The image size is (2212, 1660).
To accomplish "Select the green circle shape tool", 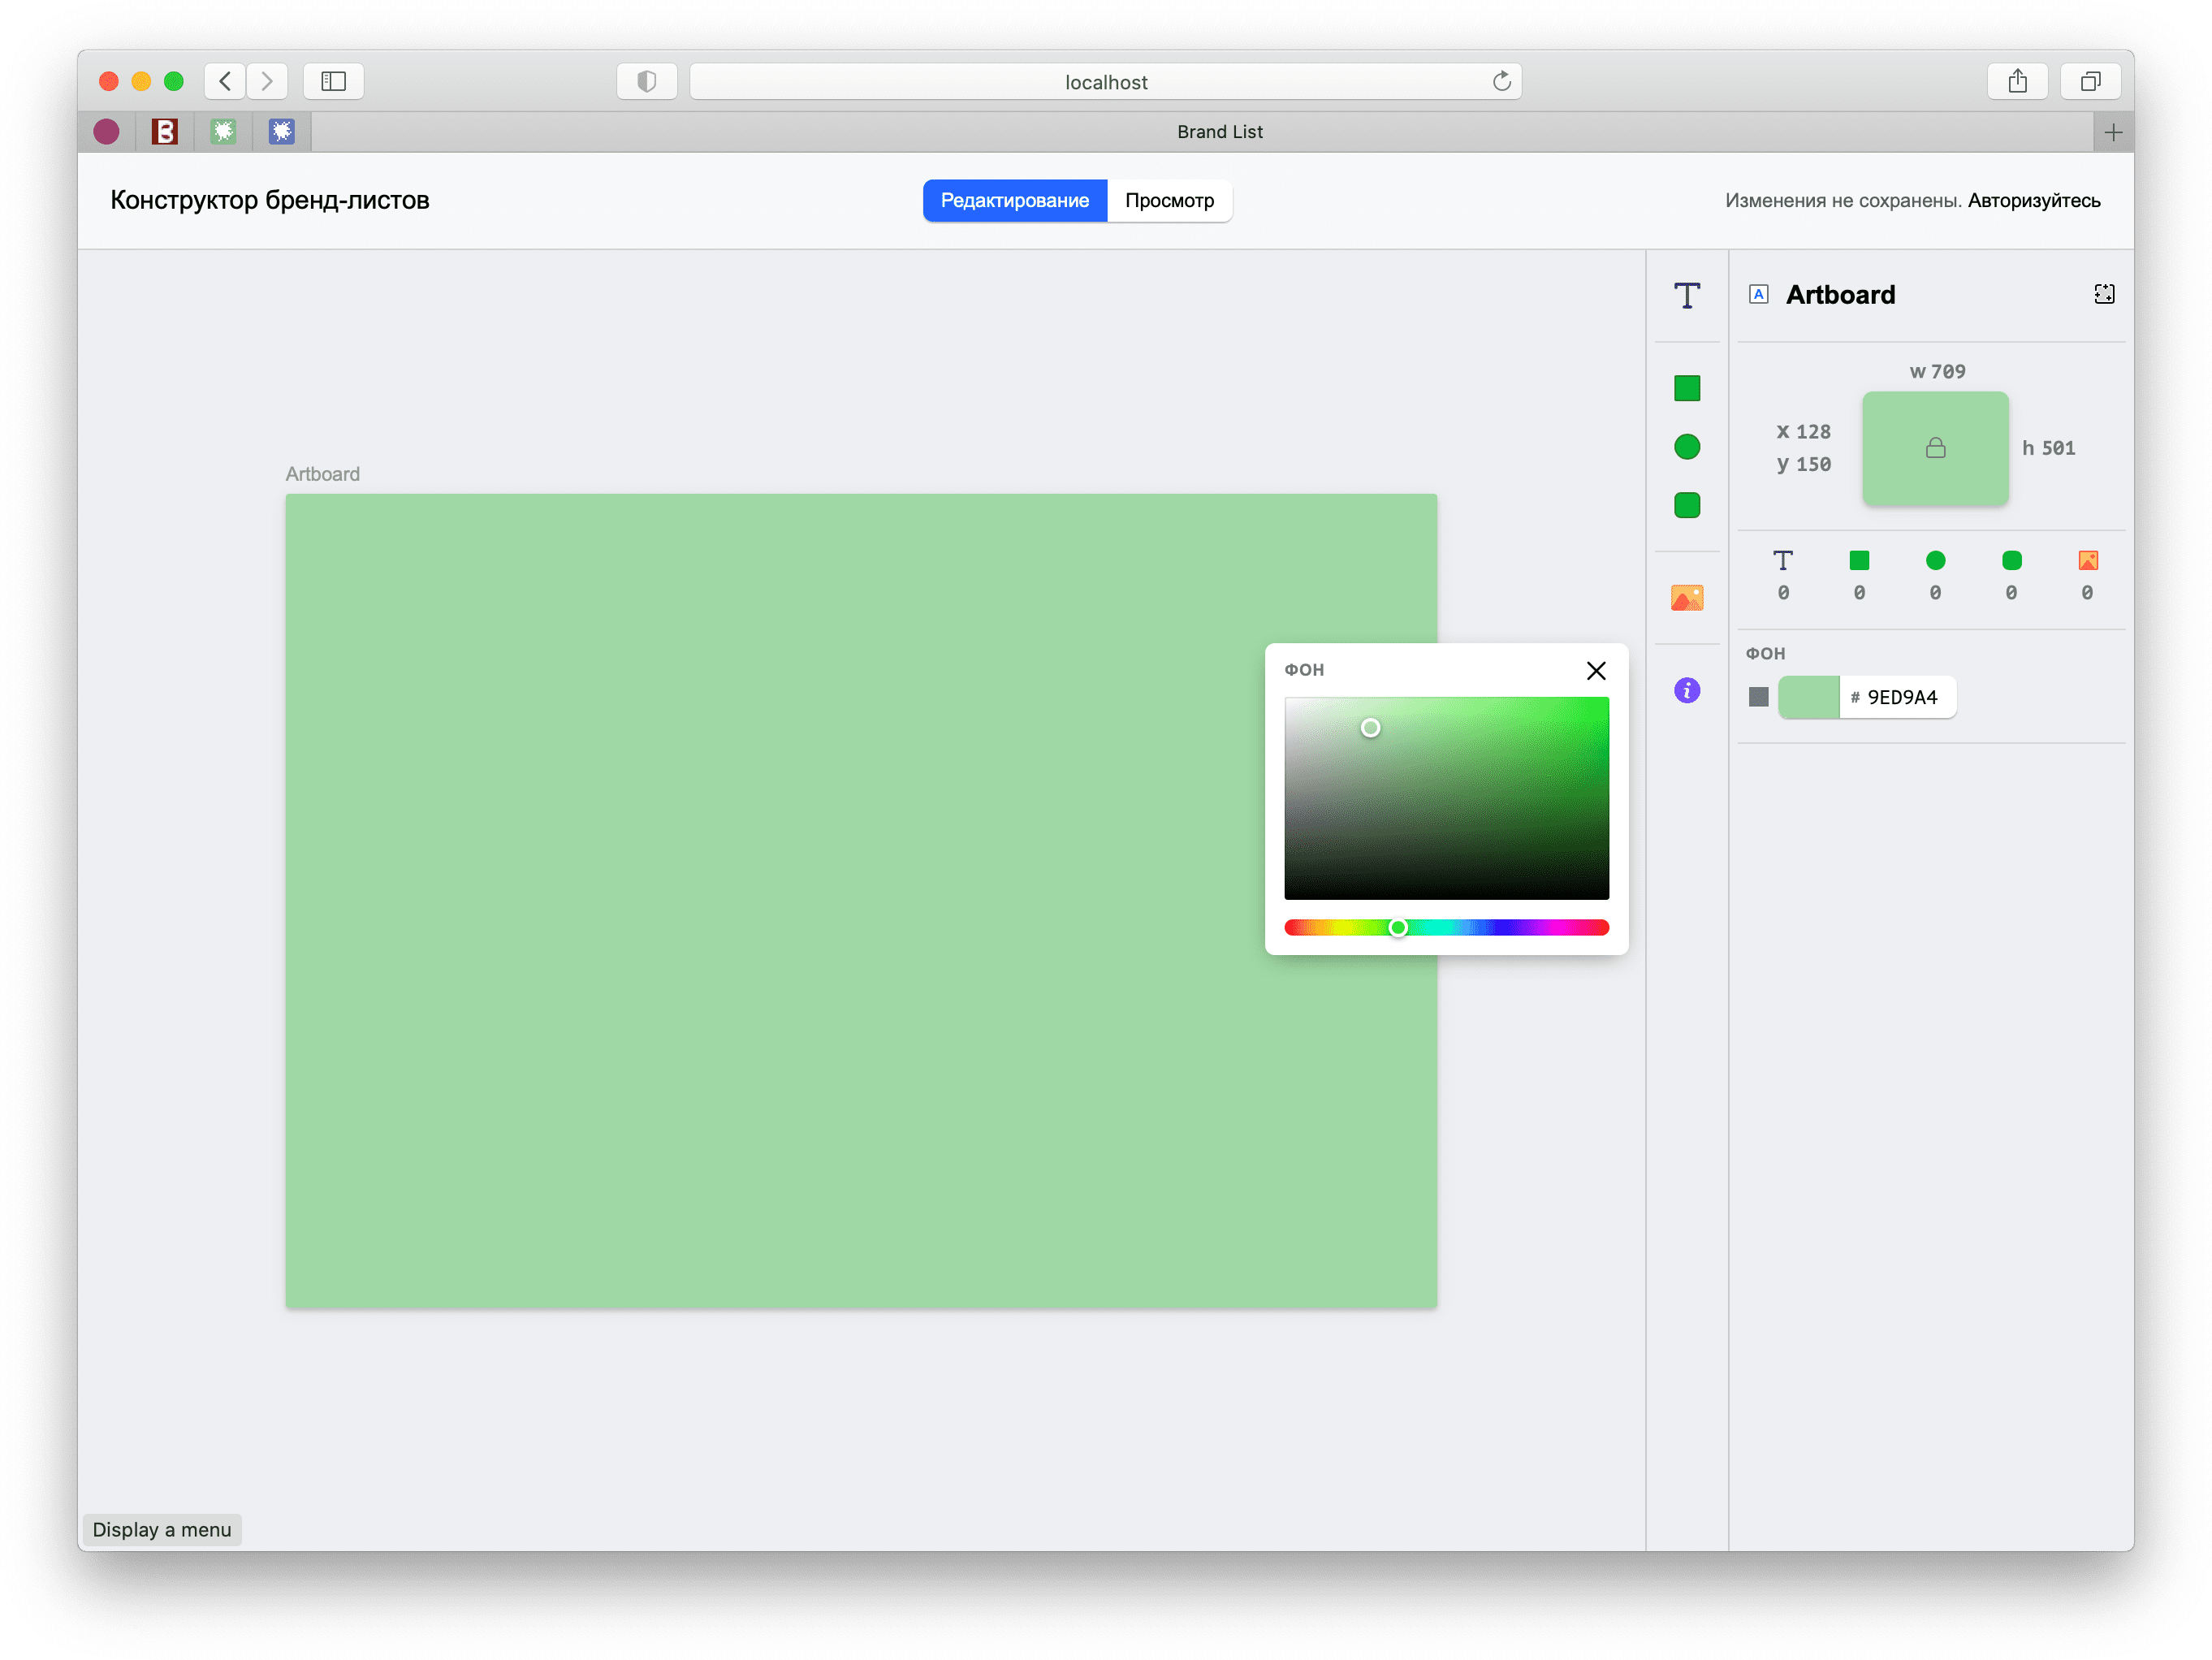I will [x=1686, y=447].
